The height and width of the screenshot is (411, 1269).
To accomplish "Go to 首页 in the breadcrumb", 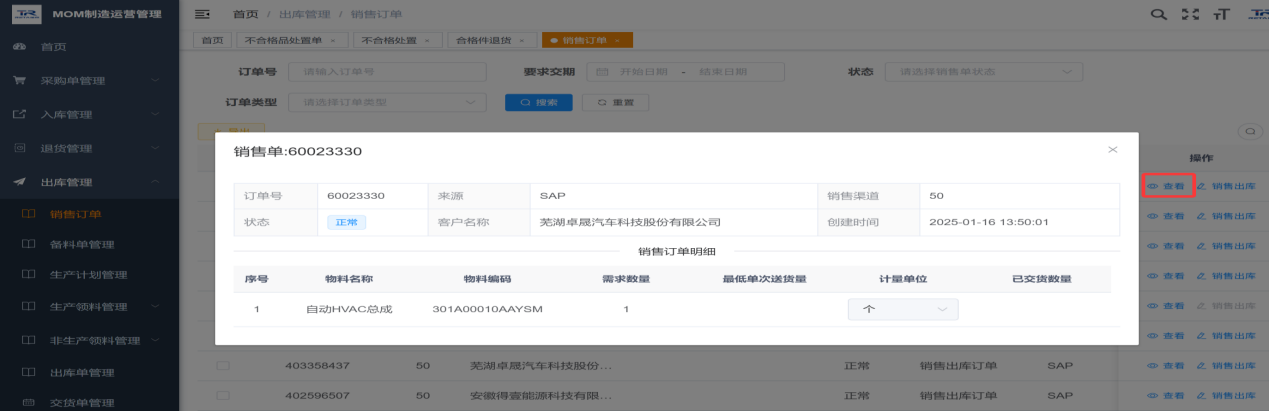I will (244, 14).
